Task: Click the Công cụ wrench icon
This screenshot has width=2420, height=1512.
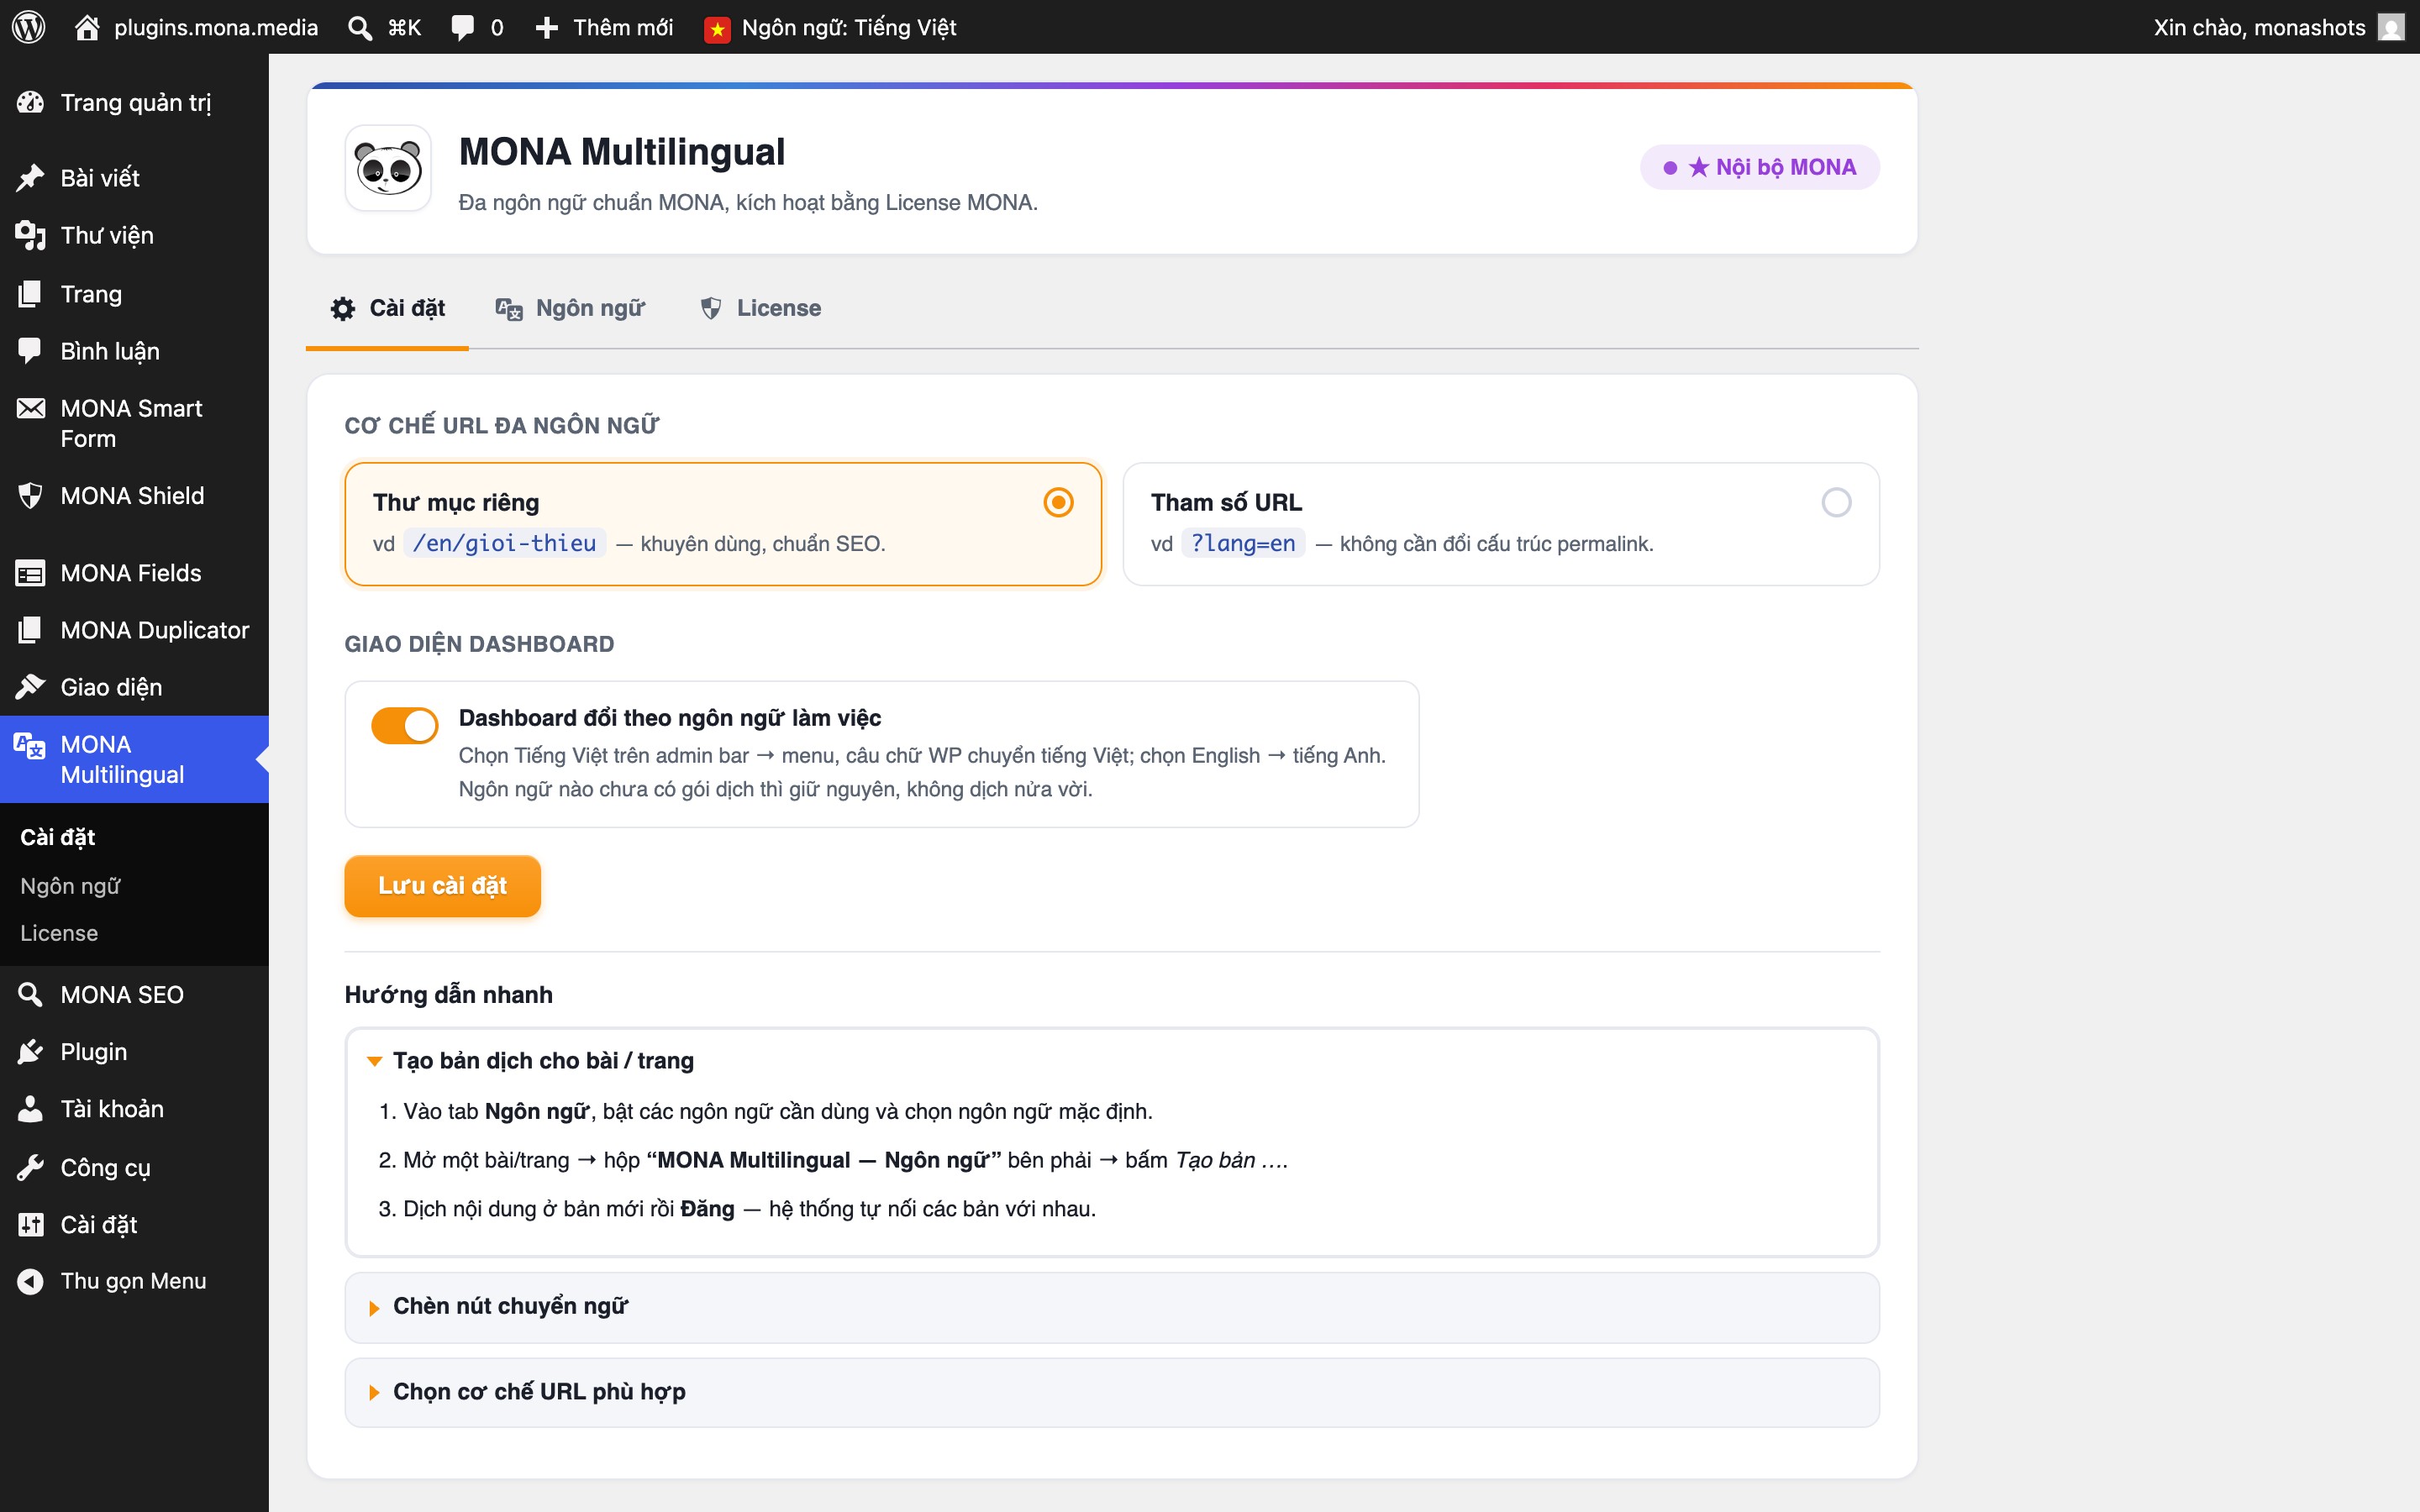Action: pyautogui.click(x=30, y=1167)
